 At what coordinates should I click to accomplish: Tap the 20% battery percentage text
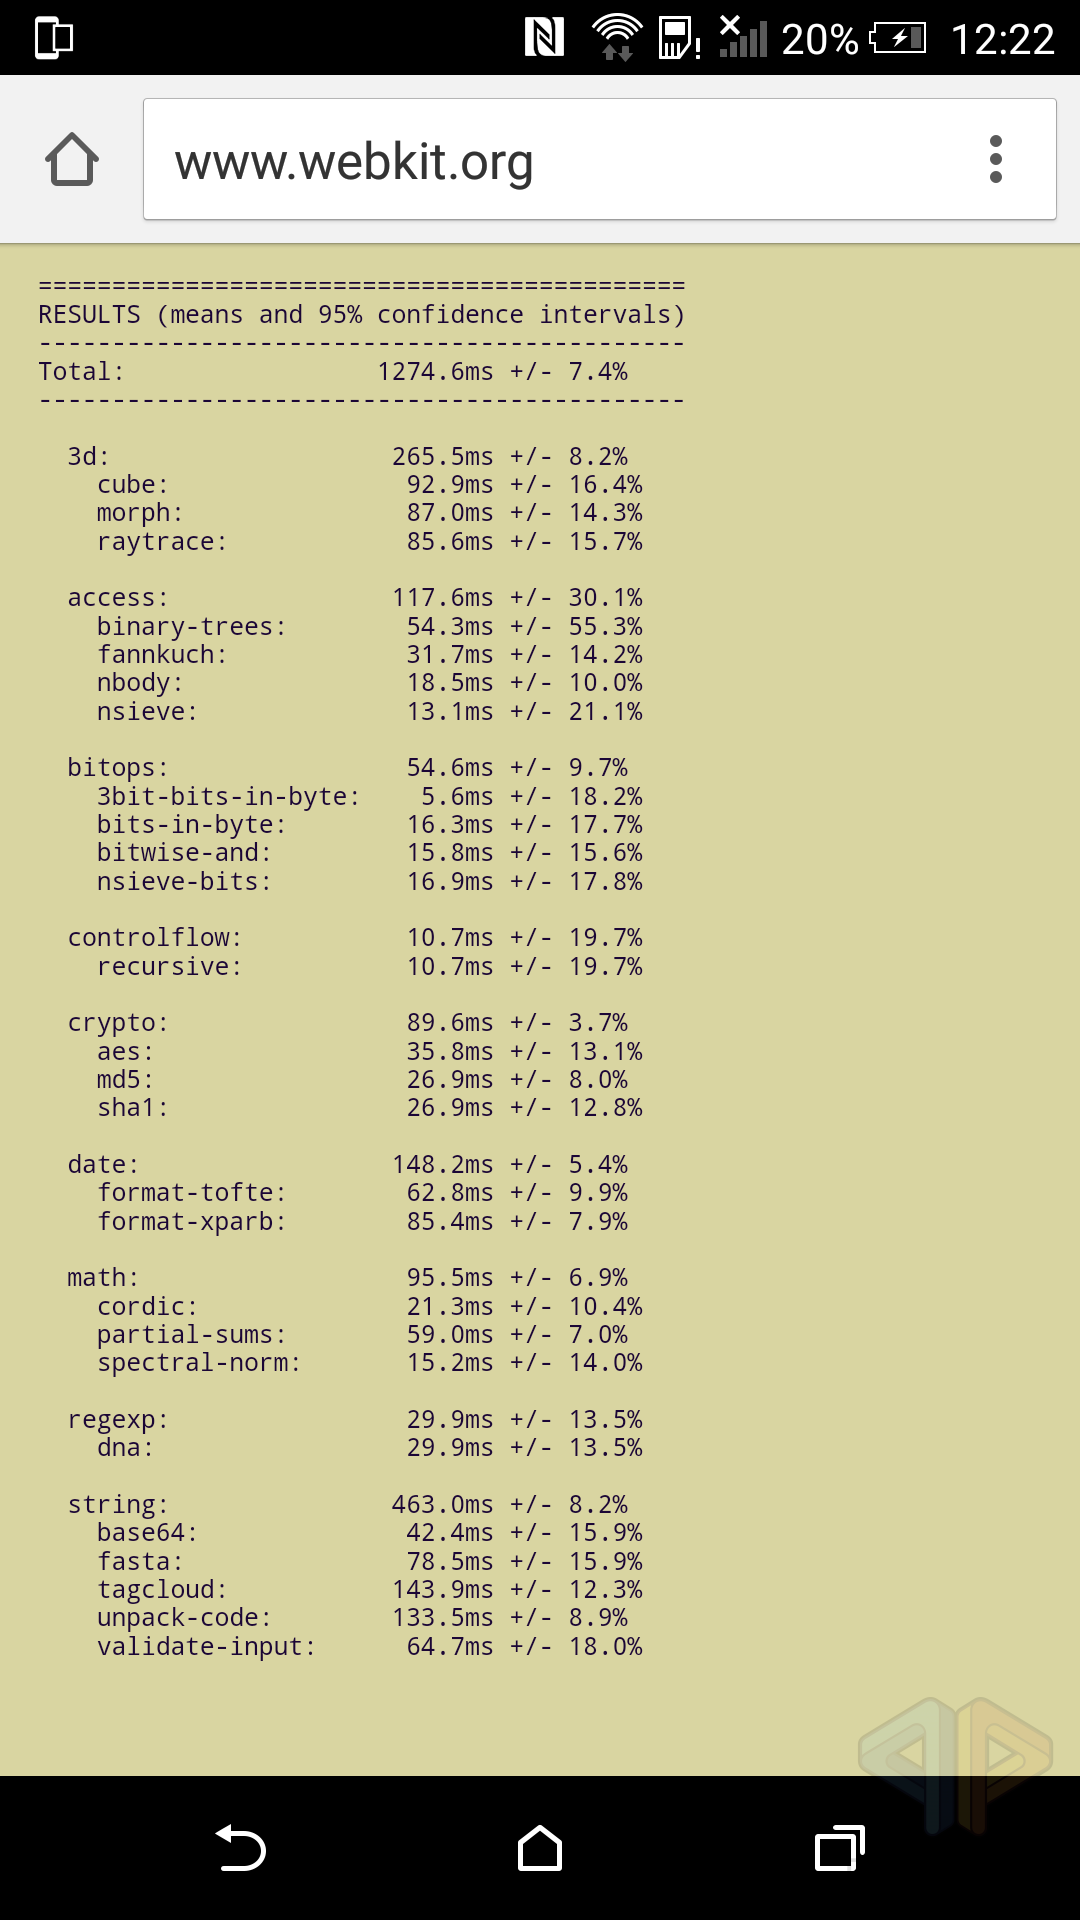coord(819,40)
